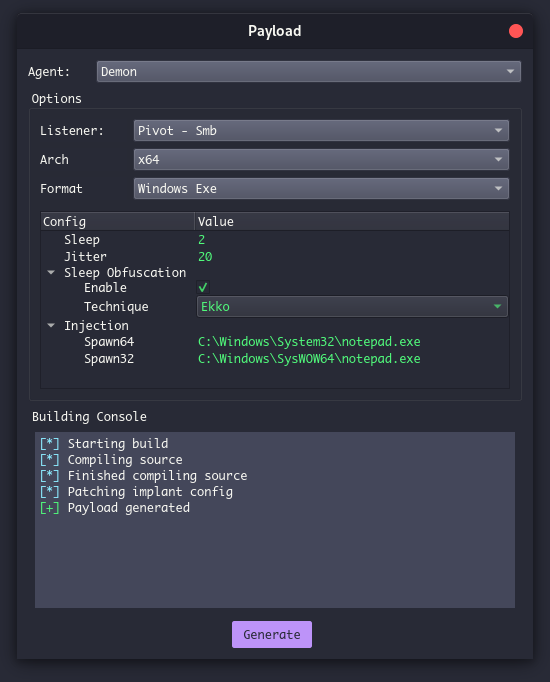Click the Starting build console line
This screenshot has height=682, width=550.
pyautogui.click(x=104, y=444)
